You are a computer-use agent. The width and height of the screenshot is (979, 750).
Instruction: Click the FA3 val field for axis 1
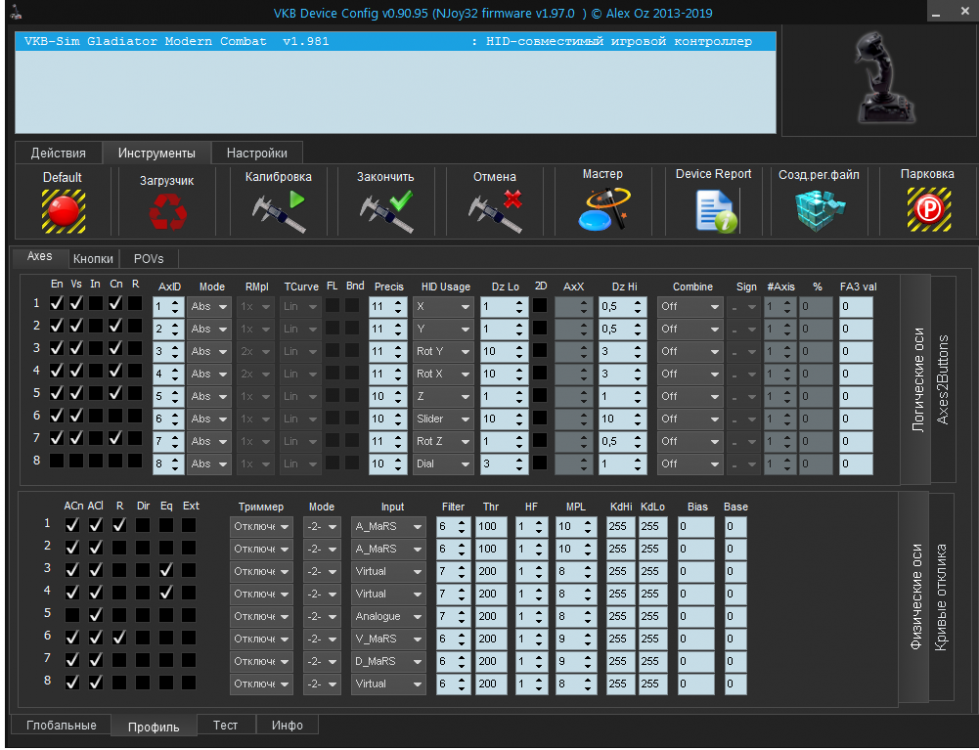pos(856,306)
